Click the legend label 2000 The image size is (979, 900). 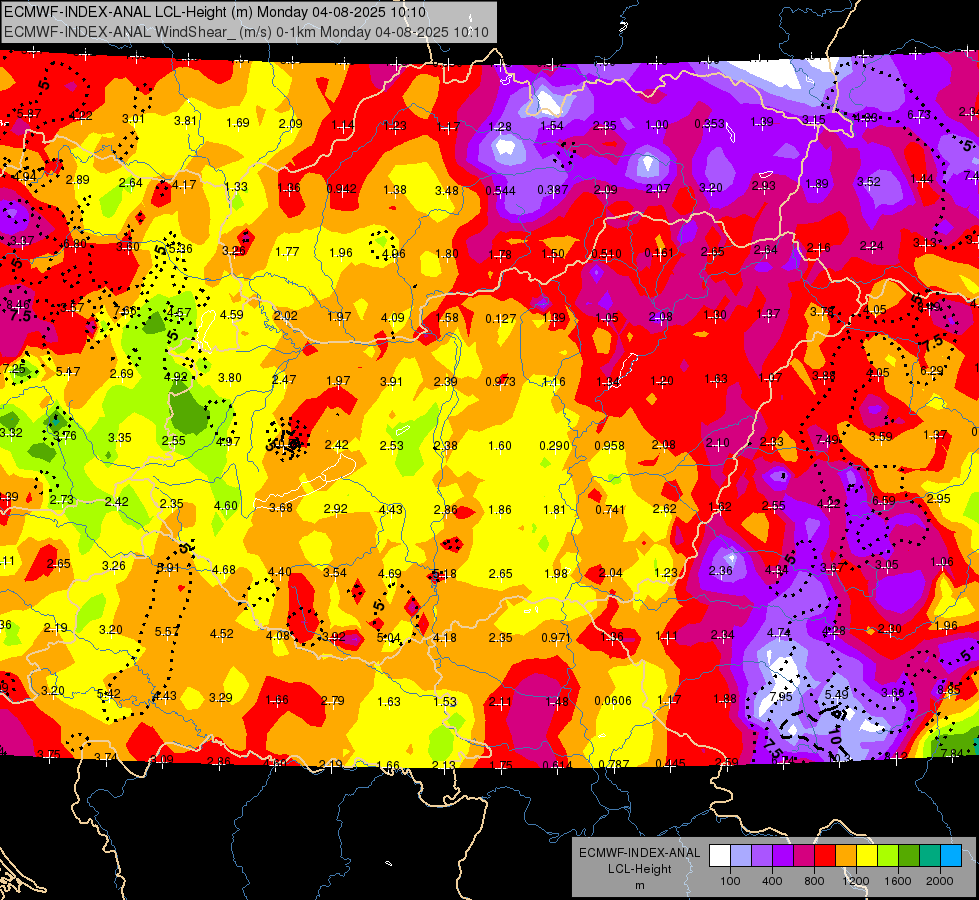940,881
